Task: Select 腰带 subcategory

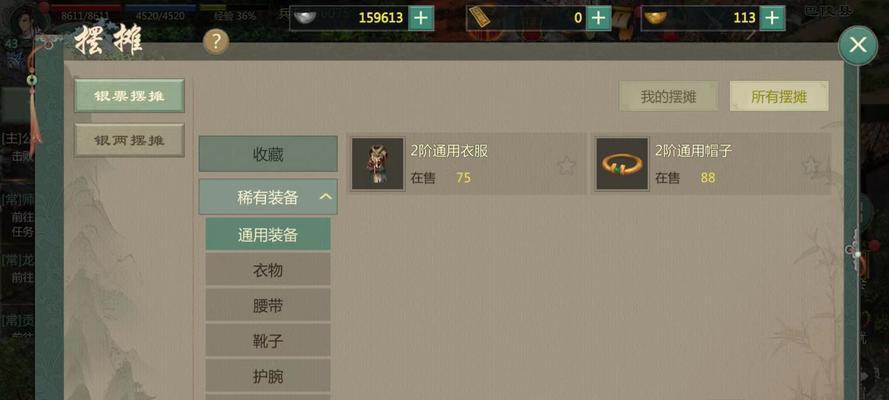Action: point(268,305)
